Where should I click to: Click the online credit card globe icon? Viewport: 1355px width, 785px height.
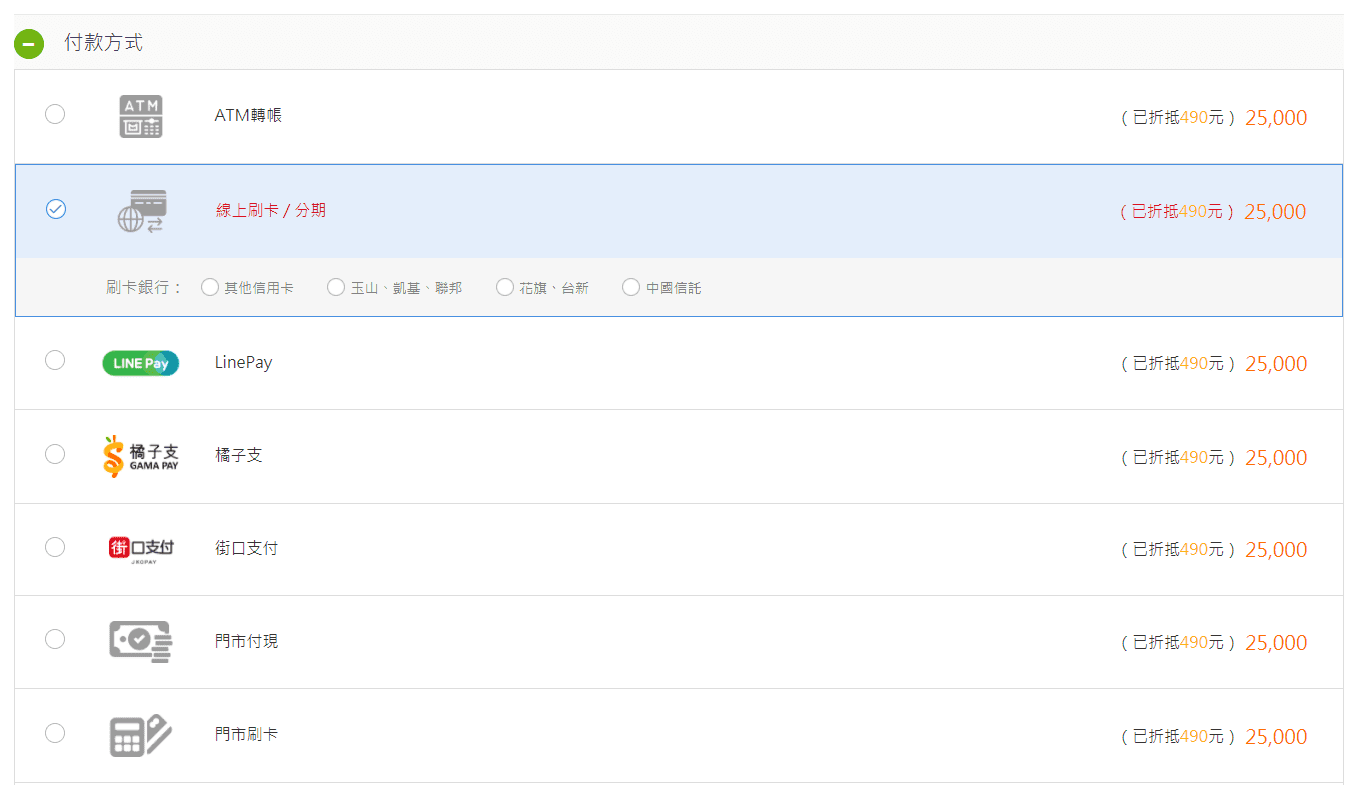pos(141,211)
